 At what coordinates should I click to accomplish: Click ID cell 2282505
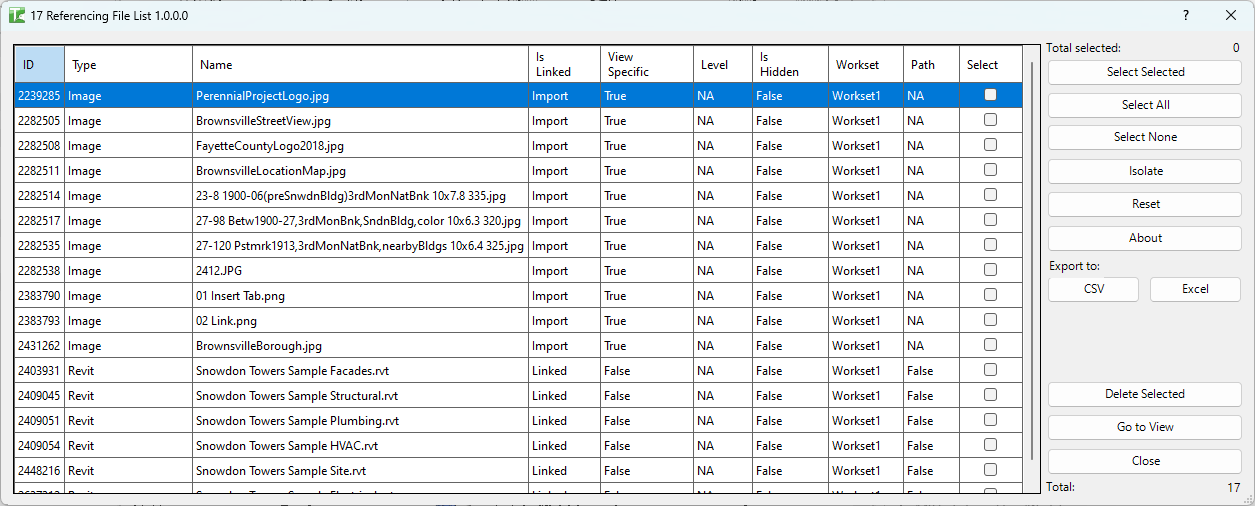[x=40, y=121]
